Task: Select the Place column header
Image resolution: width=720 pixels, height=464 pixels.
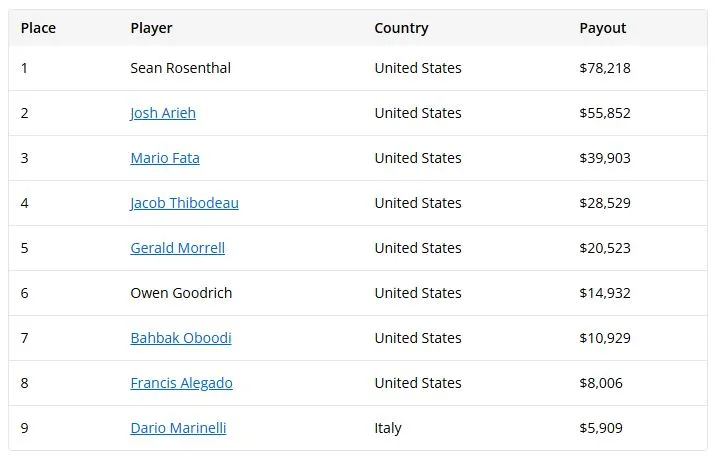Action: tap(38, 28)
